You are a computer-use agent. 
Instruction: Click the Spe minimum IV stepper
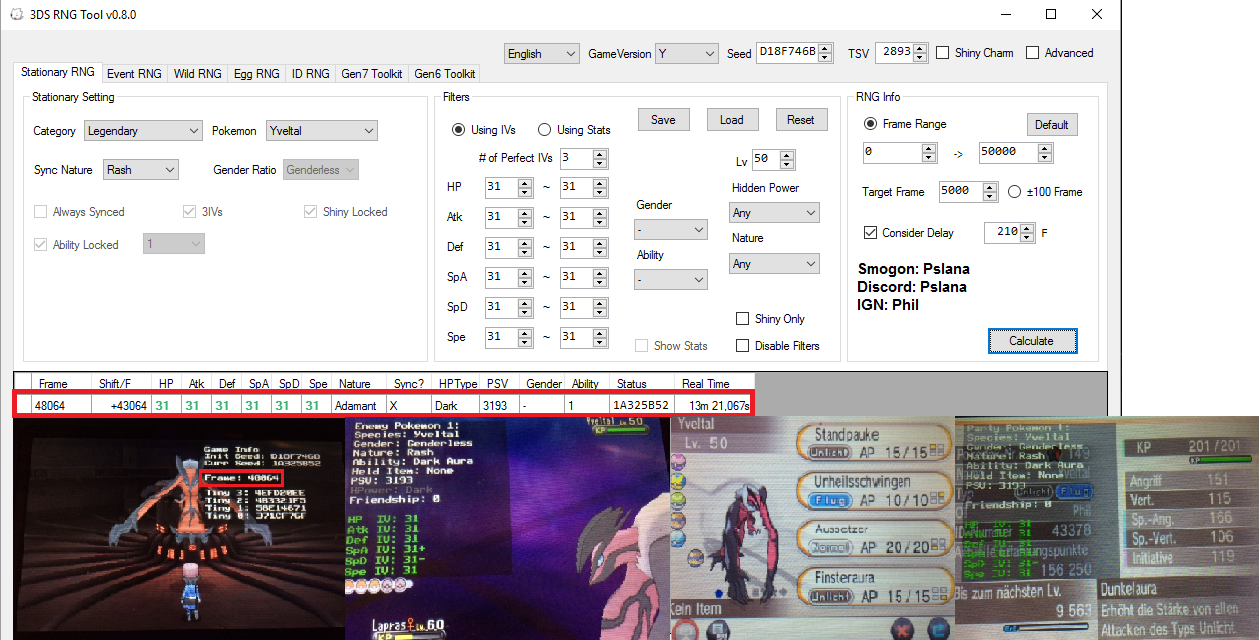click(x=508, y=337)
